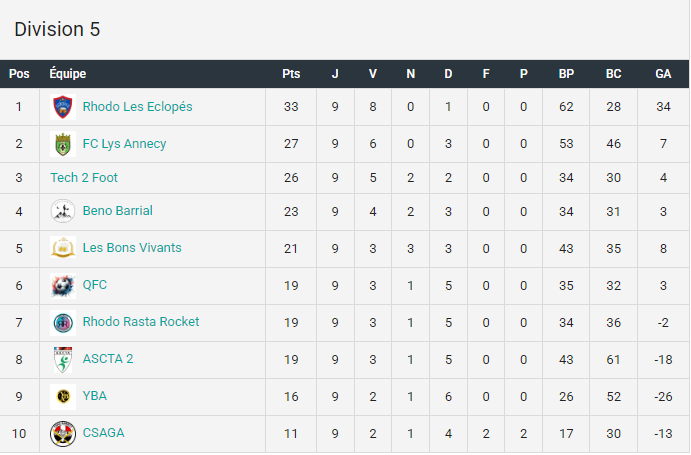Click the ASCTA 2 team crest
This screenshot has width=691, height=455.
[x=63, y=359]
